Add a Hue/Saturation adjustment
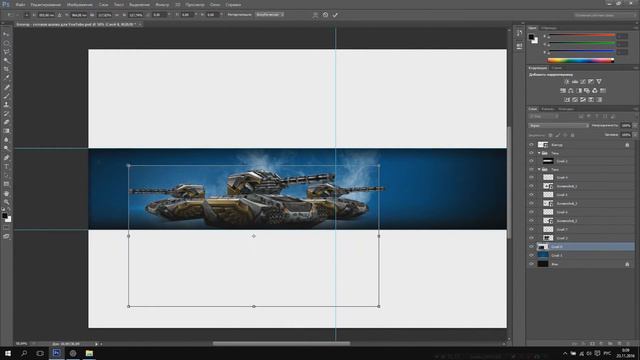 click(x=563, y=91)
